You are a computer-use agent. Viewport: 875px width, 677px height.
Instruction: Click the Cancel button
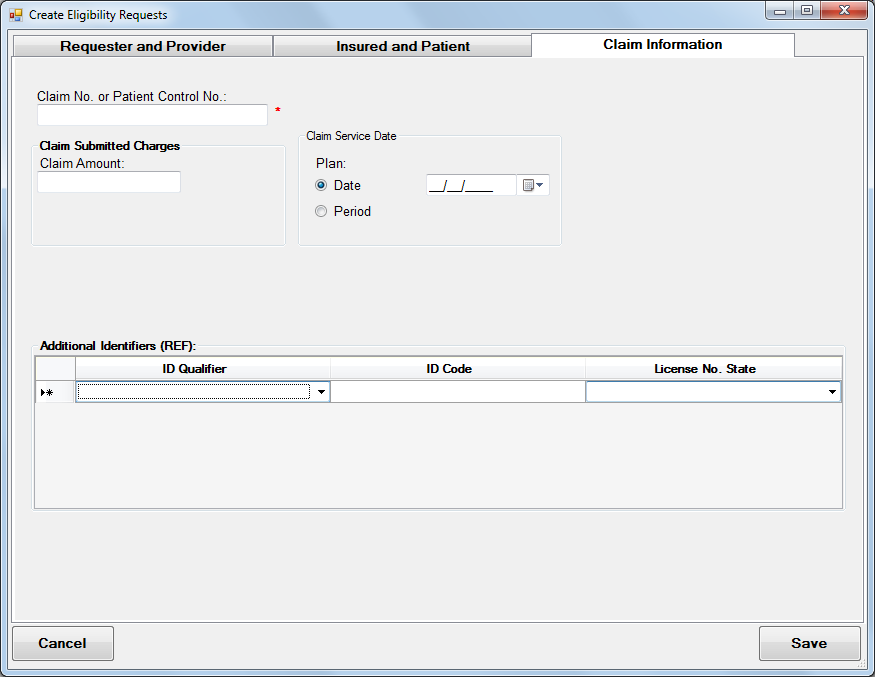[x=62, y=643]
